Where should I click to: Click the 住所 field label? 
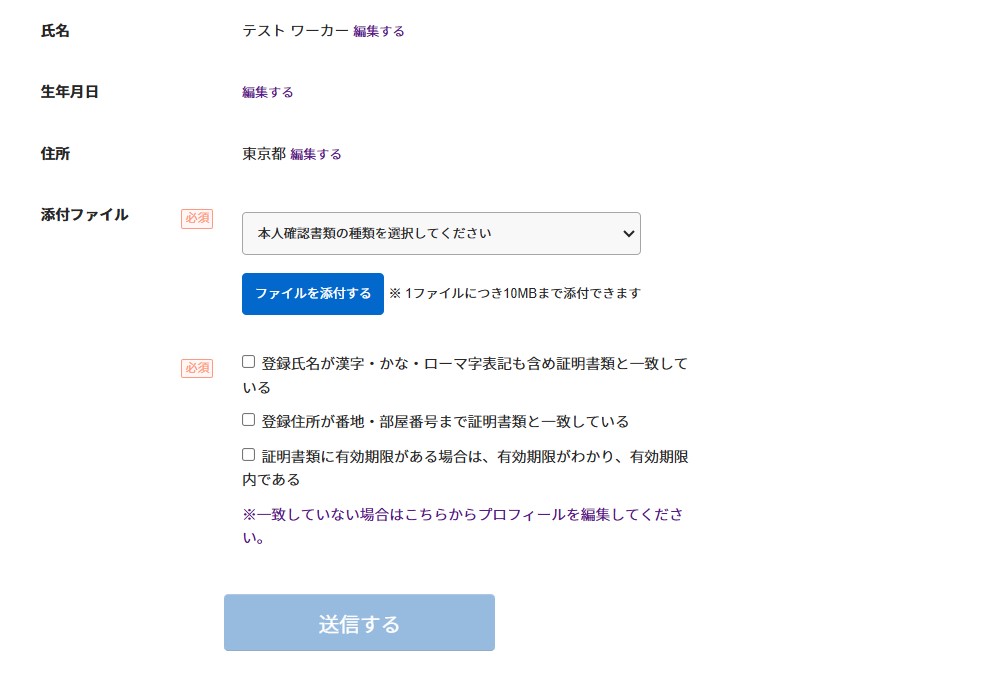pos(55,154)
